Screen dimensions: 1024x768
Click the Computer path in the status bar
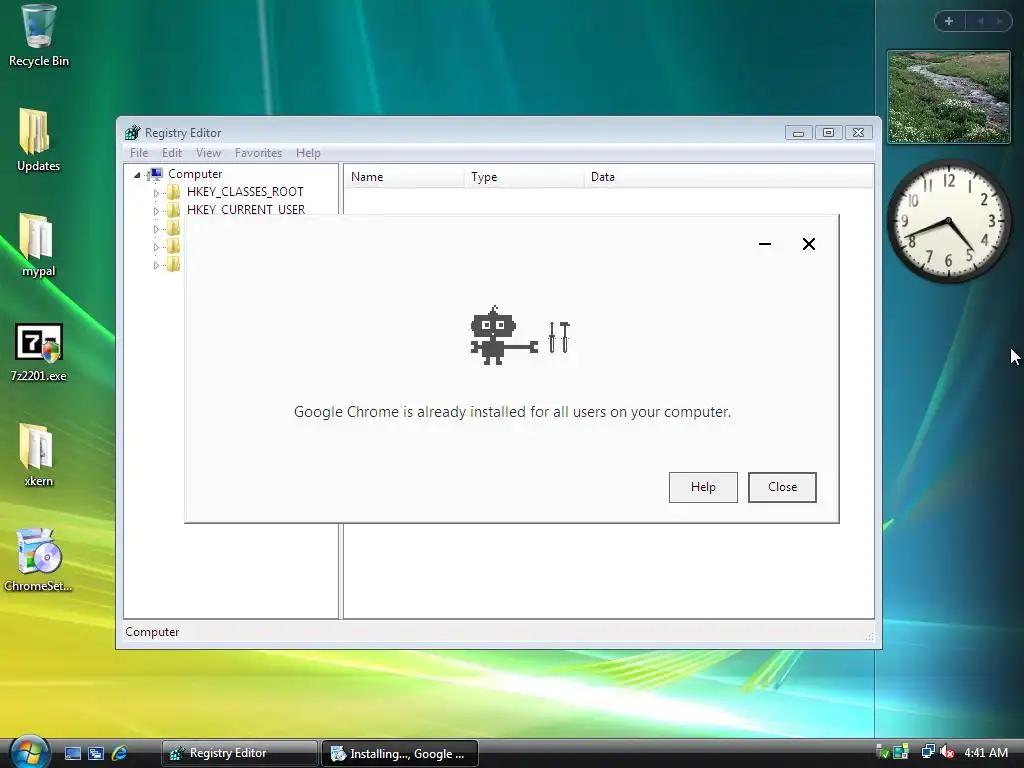click(x=152, y=632)
